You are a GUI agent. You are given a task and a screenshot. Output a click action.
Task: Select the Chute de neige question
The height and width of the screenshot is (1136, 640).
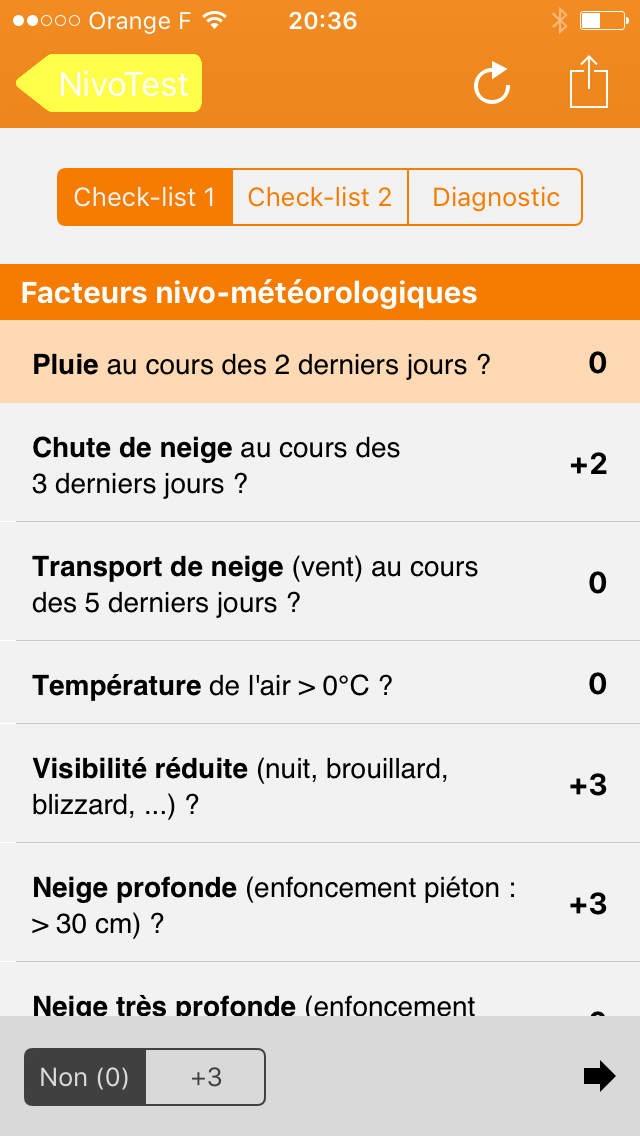tap(320, 465)
